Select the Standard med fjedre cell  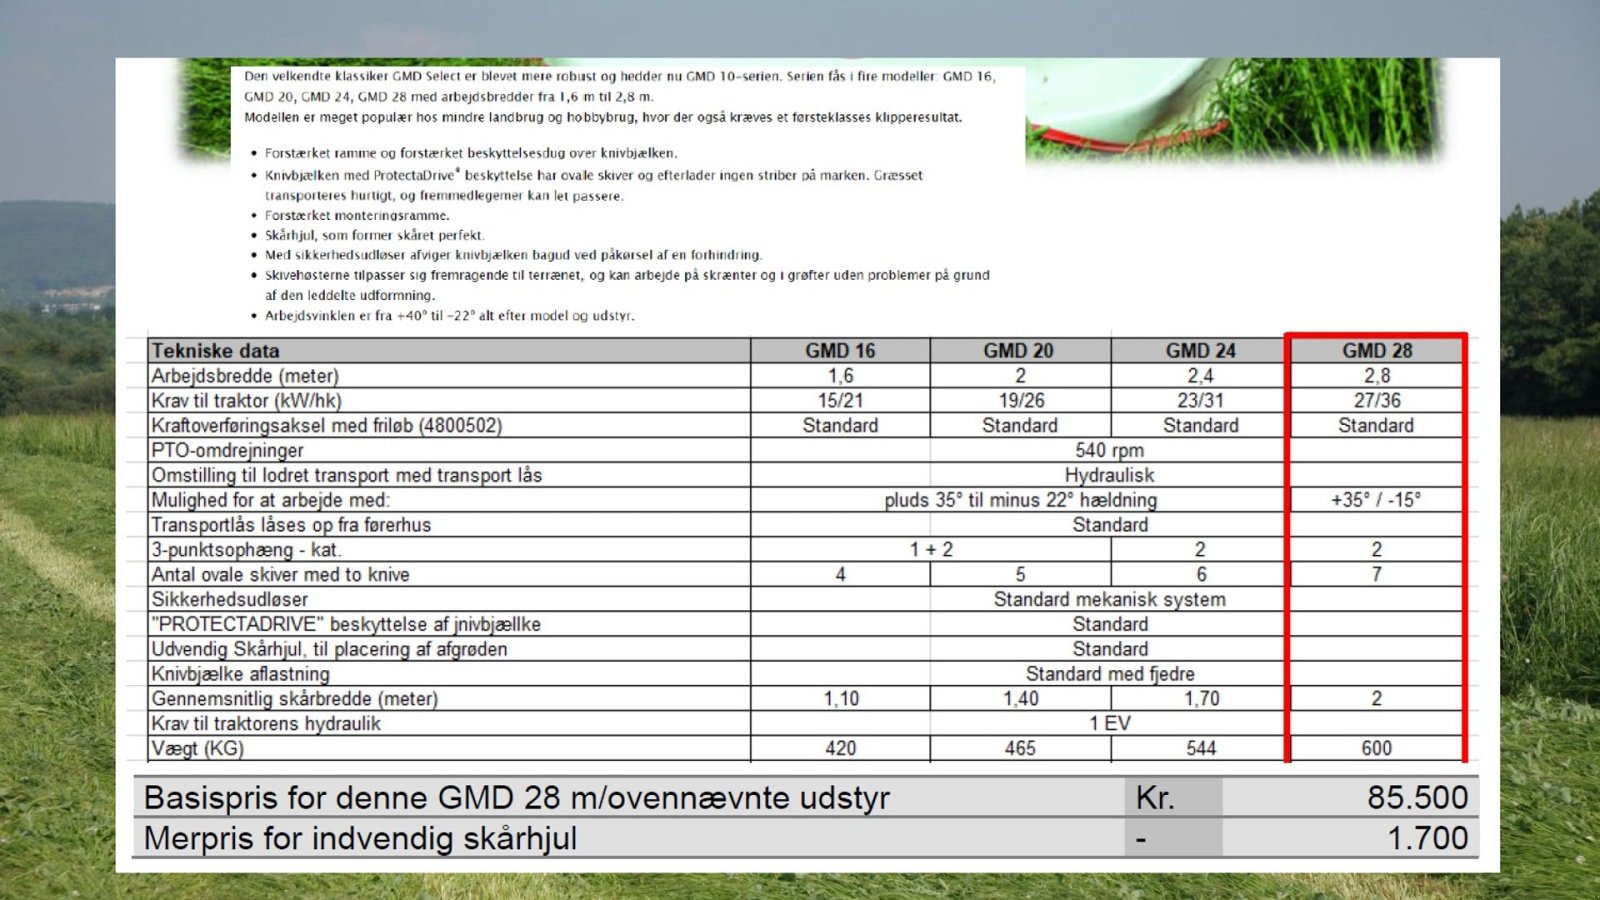tap(1109, 674)
